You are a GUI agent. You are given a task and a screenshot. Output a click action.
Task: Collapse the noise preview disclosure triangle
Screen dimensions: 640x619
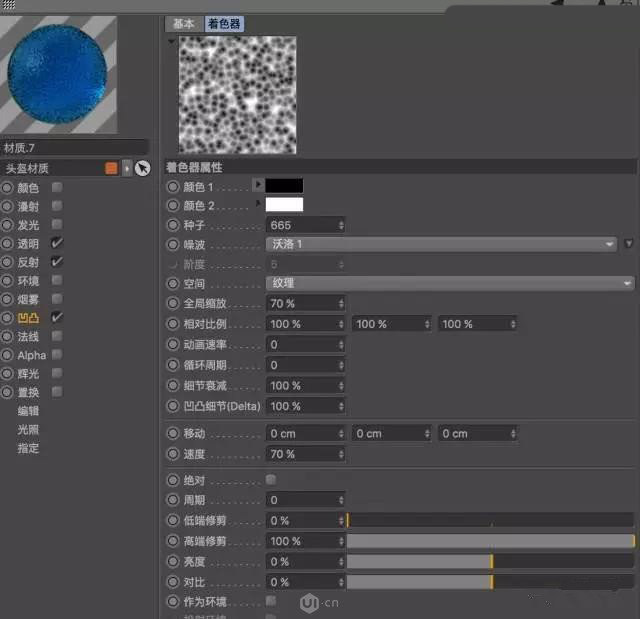[171, 41]
